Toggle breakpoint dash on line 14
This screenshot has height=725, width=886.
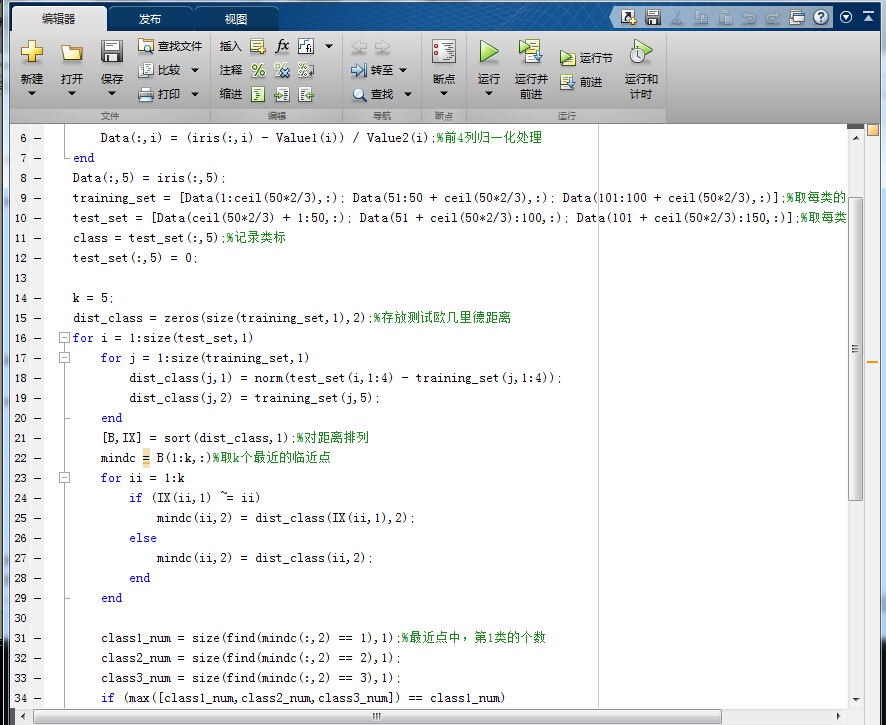click(37, 298)
